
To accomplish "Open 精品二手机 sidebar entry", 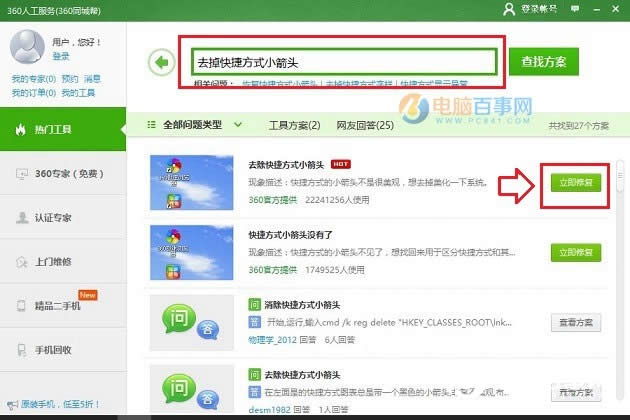I will pos(62,305).
